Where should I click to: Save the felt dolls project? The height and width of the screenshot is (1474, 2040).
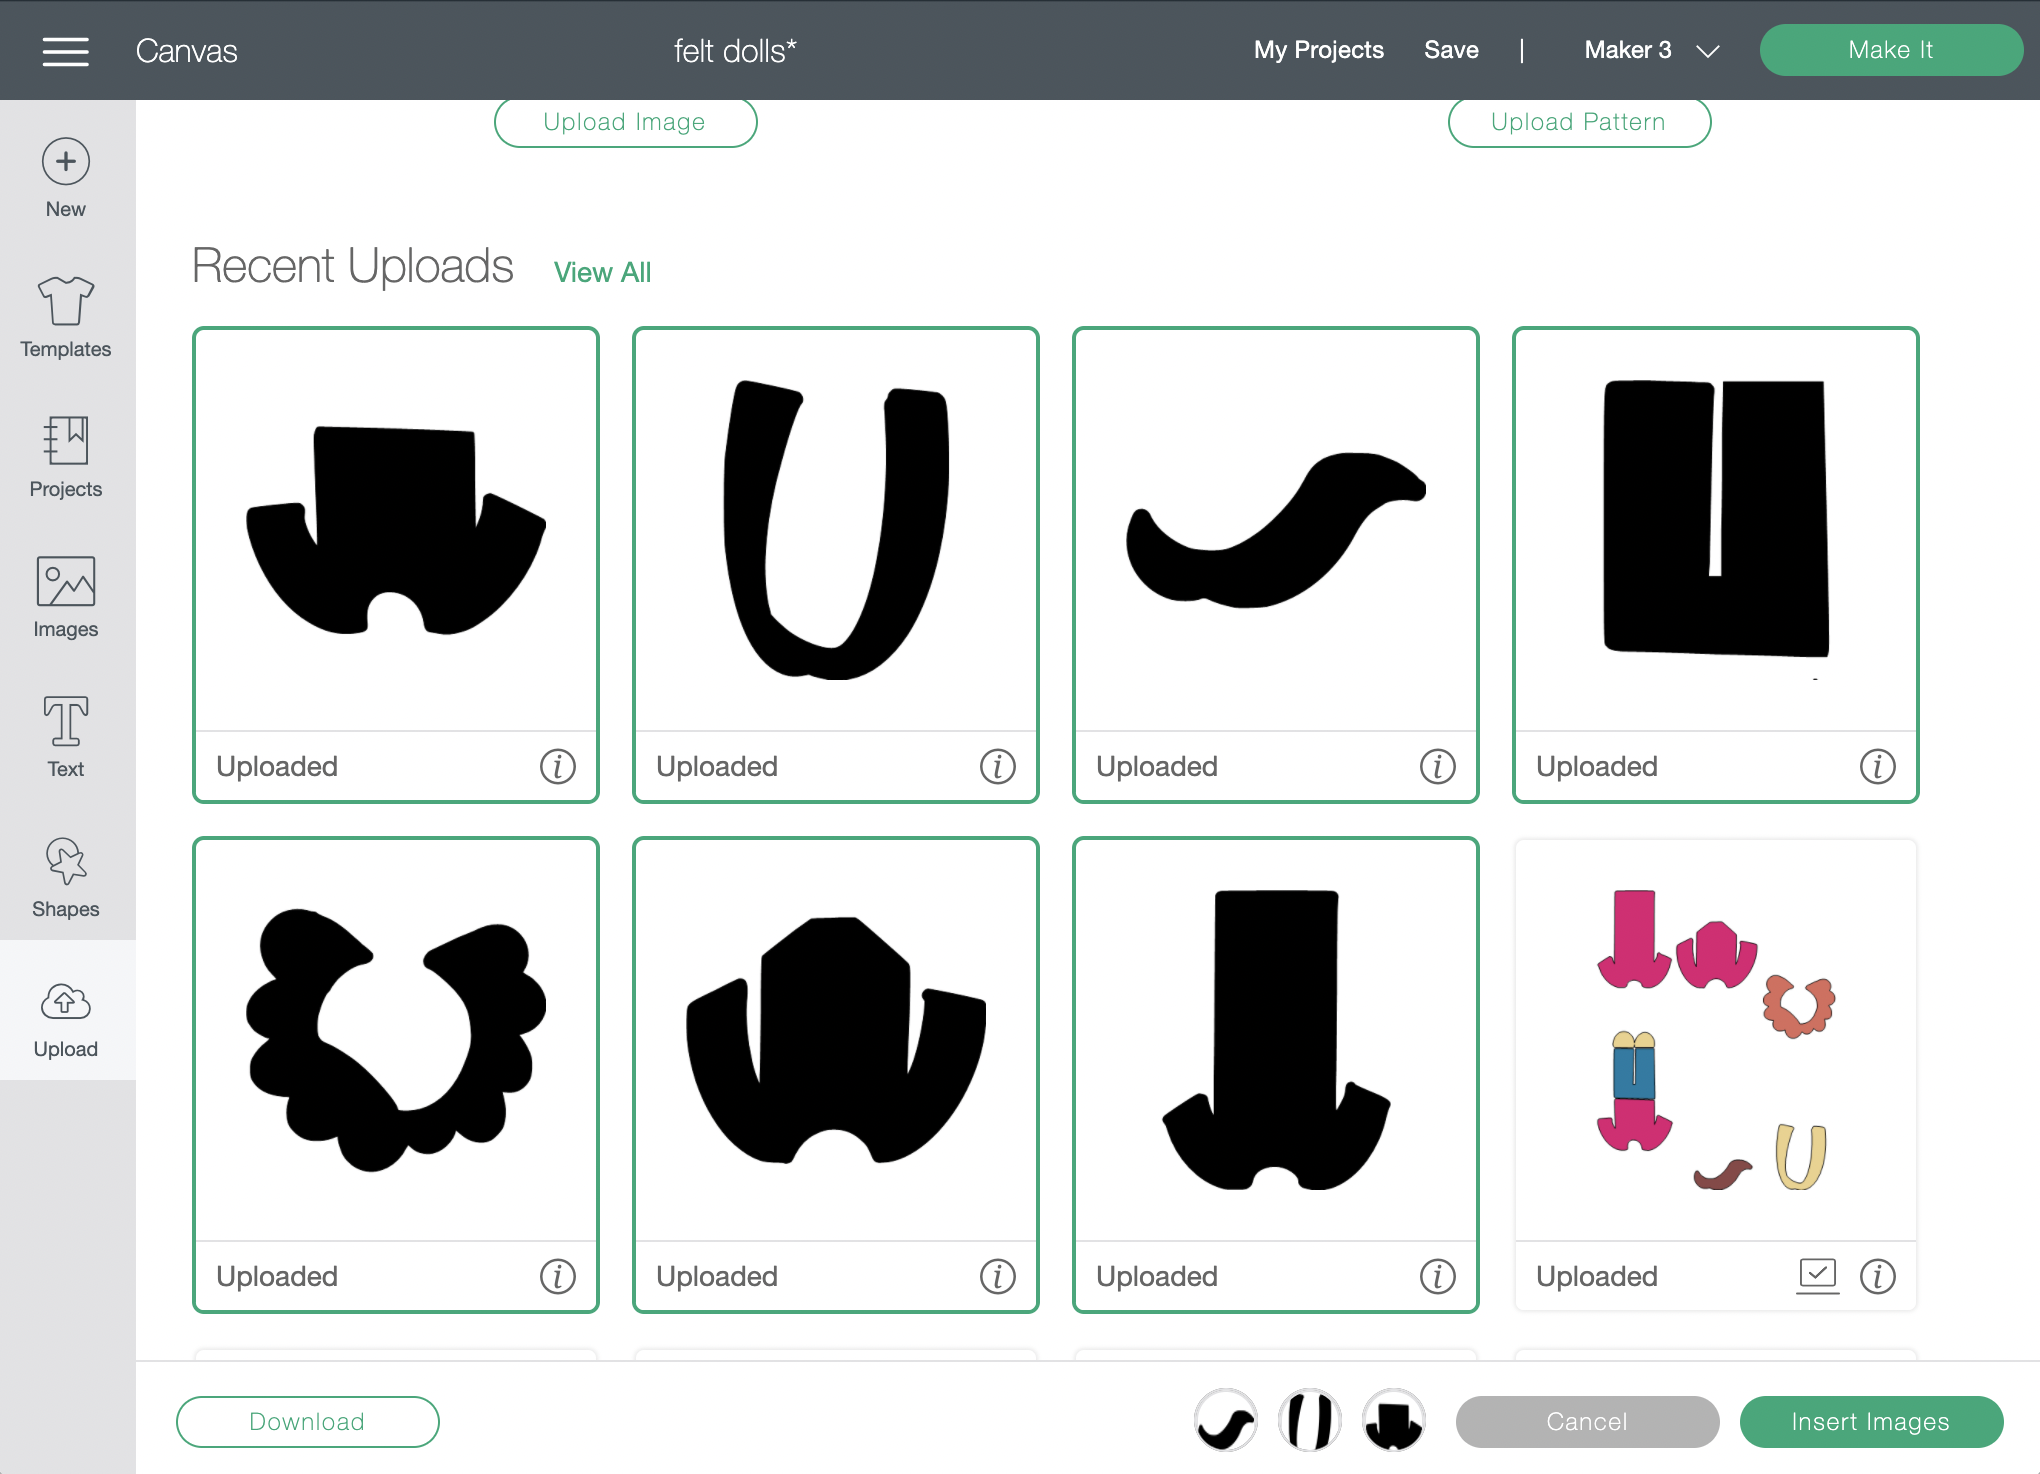pos(1451,50)
